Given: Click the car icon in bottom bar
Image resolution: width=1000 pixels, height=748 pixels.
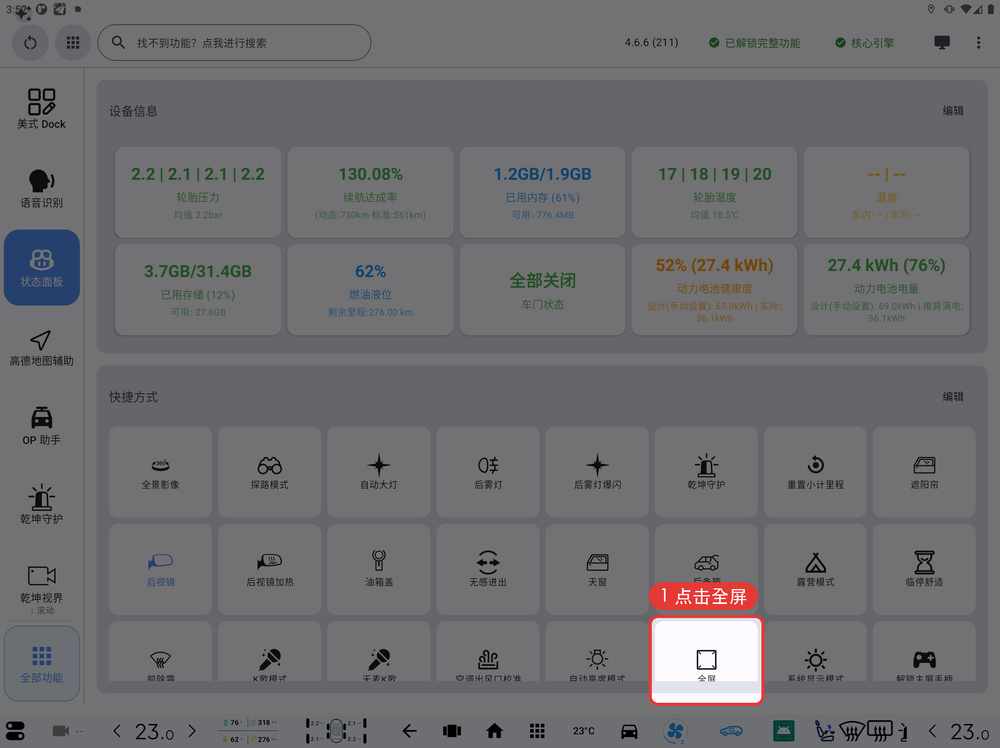Looking at the screenshot, I should tap(629, 731).
